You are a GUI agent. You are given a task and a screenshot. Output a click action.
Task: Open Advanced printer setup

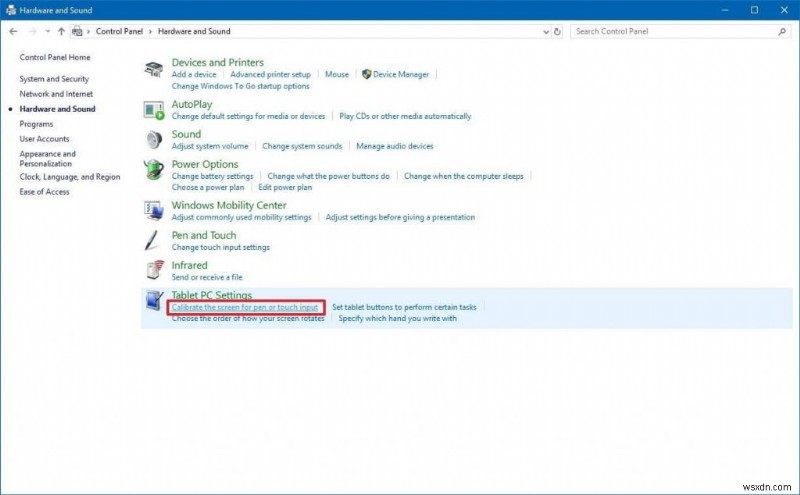click(270, 75)
